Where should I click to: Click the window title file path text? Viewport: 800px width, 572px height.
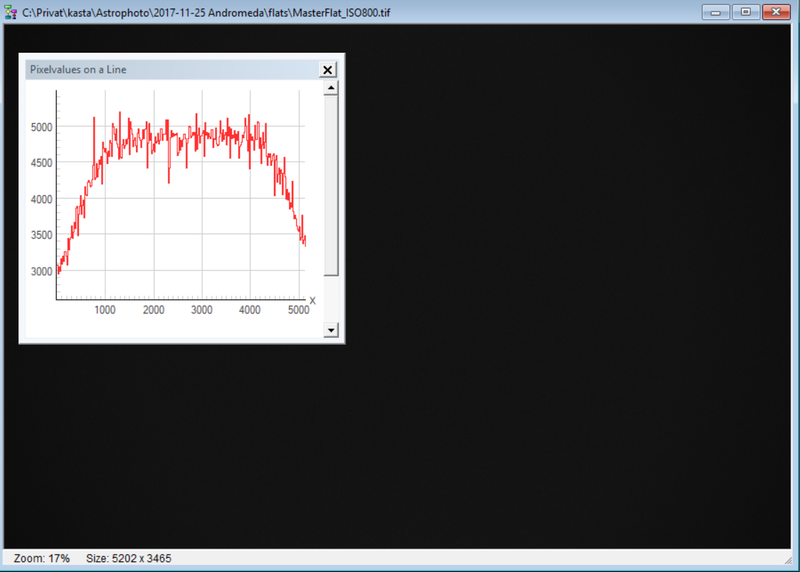[x=206, y=13]
